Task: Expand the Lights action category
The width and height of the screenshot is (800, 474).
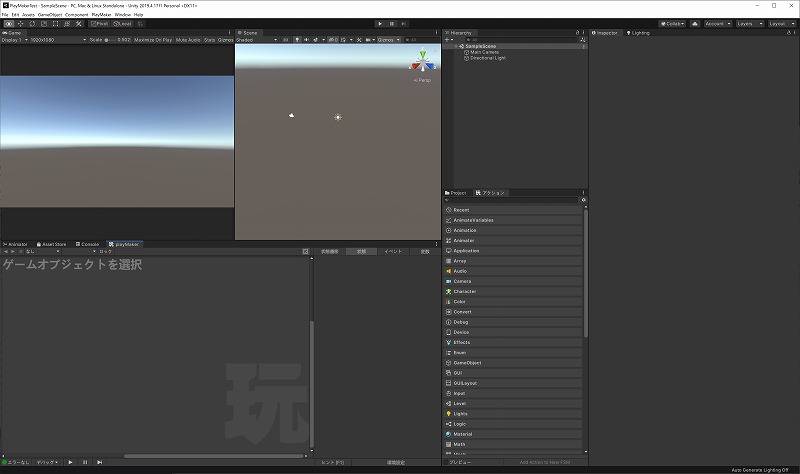Action: click(x=513, y=414)
